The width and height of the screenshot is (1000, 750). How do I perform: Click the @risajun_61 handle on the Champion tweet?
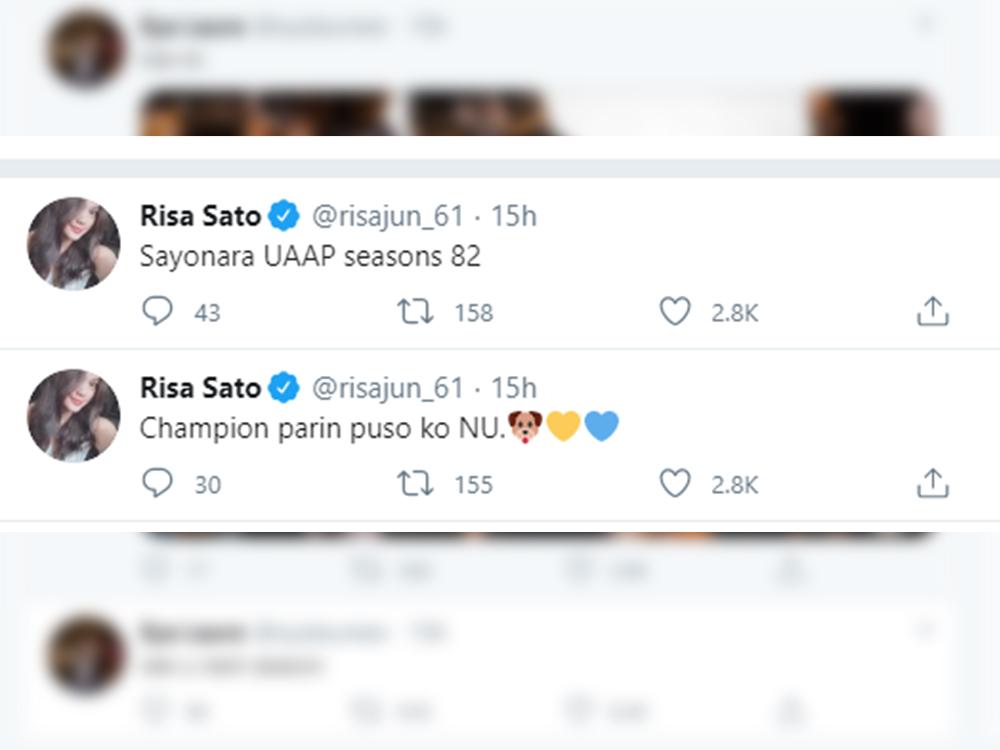pos(388,387)
